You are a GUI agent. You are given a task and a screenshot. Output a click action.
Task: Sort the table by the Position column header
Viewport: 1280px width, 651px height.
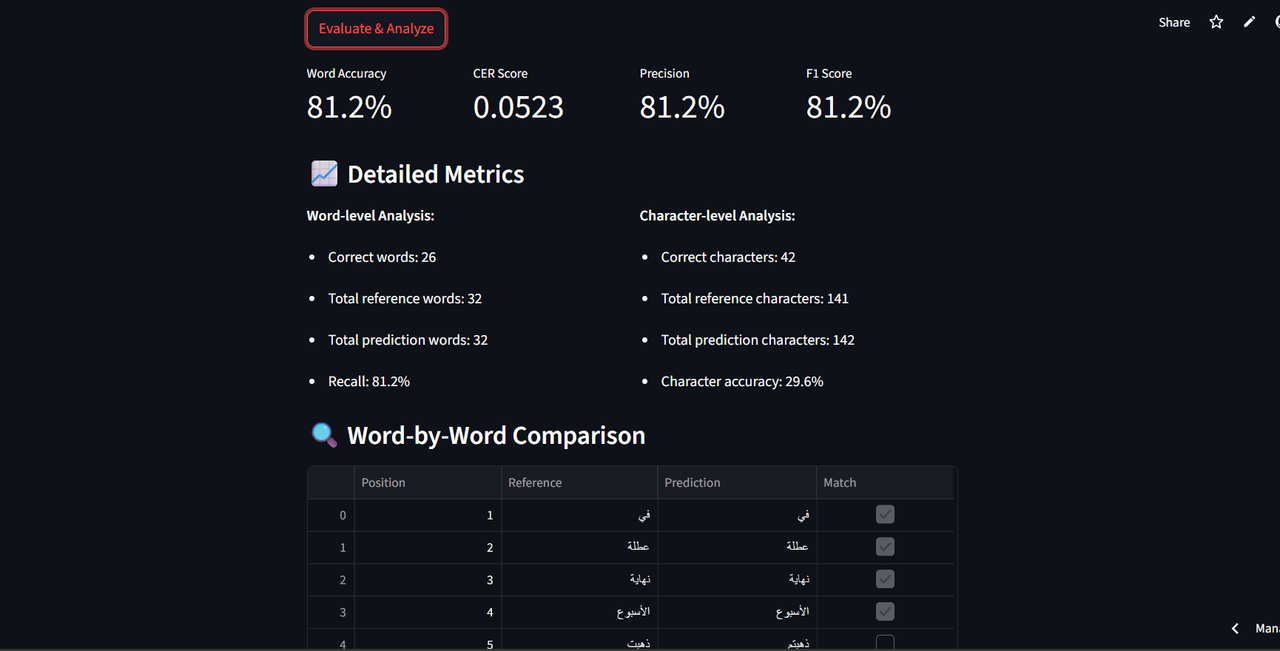(x=428, y=483)
